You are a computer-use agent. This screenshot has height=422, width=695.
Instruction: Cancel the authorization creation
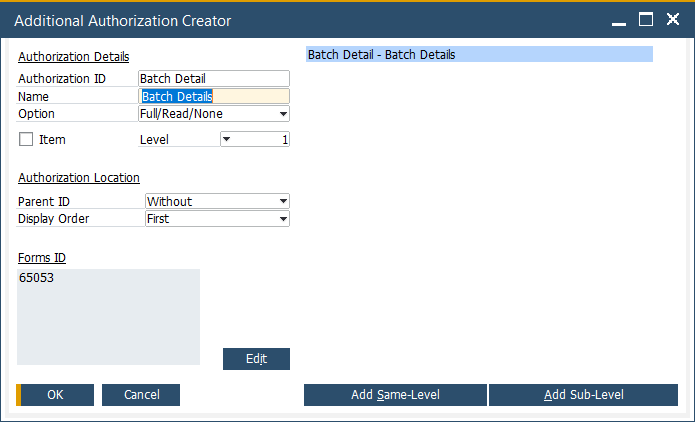click(x=141, y=395)
